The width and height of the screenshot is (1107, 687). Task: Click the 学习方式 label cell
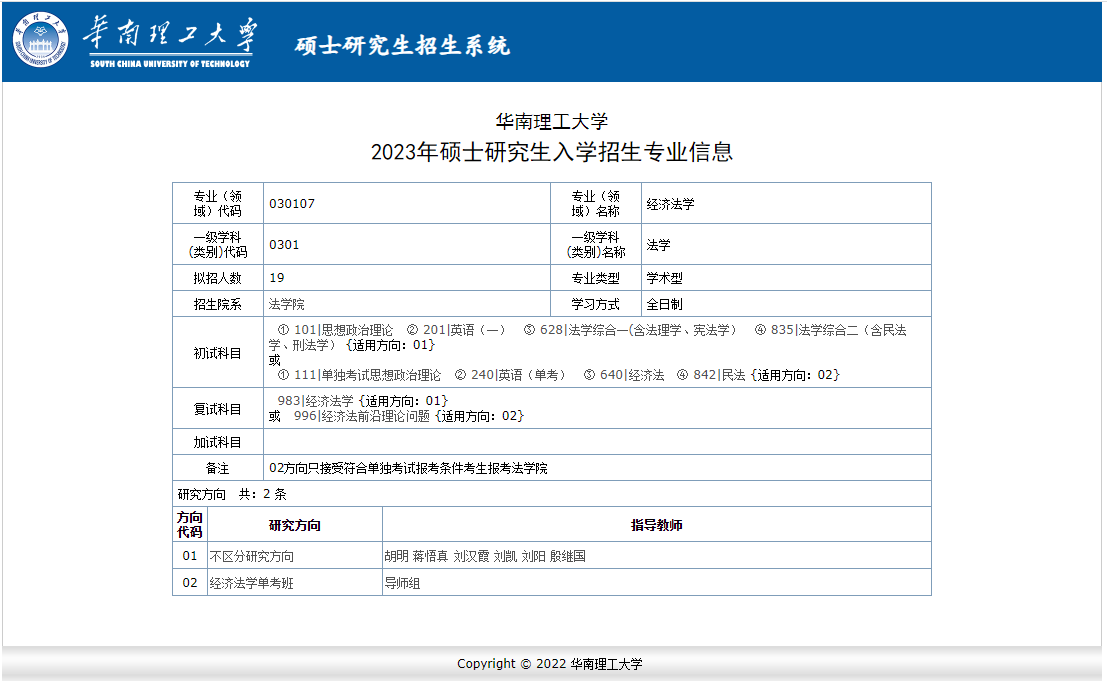[x=596, y=304]
